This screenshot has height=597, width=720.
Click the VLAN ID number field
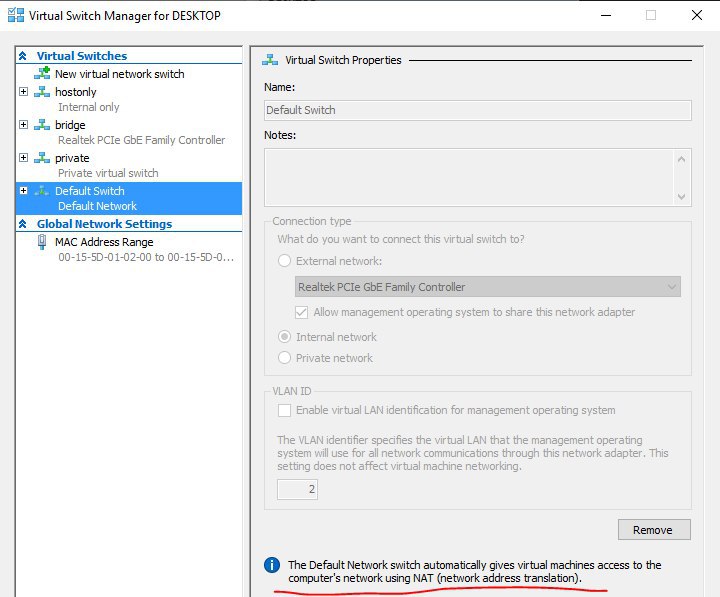pos(297,489)
